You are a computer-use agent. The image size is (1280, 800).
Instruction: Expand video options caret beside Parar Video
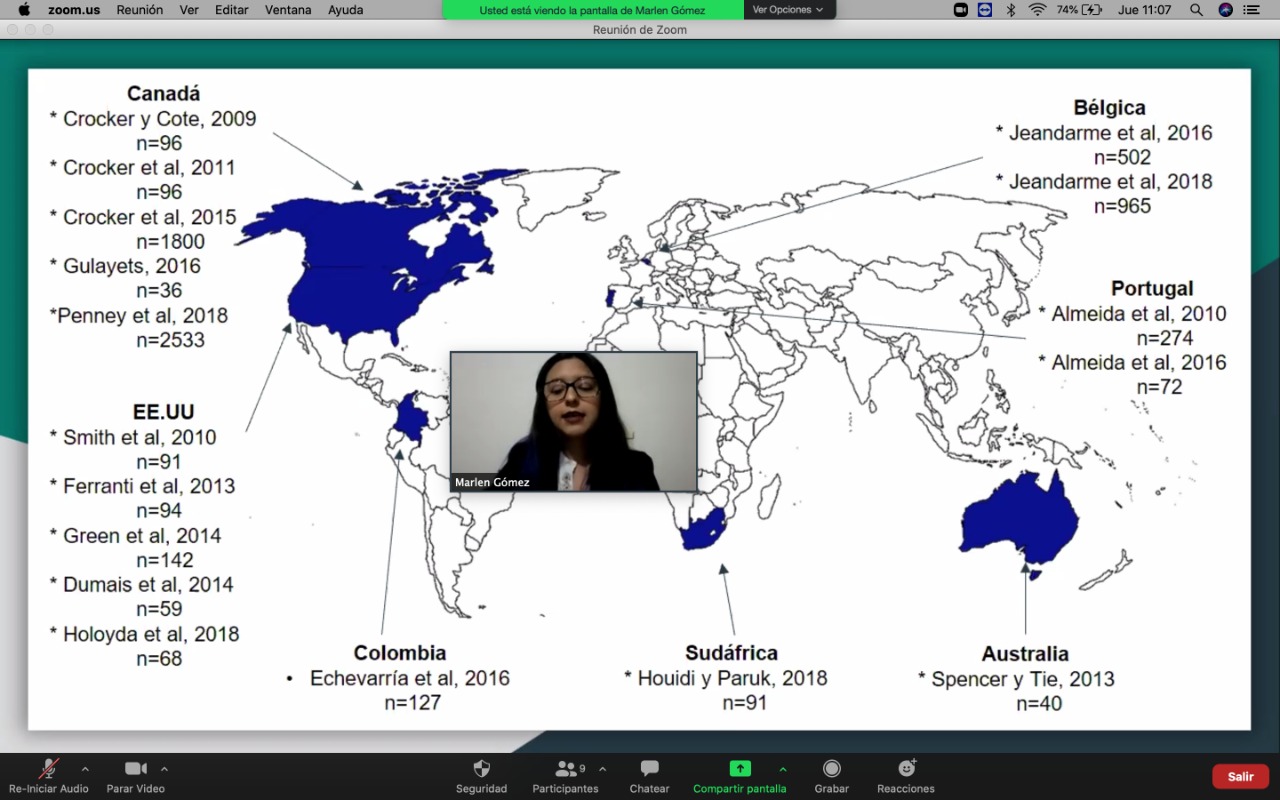tap(164, 769)
